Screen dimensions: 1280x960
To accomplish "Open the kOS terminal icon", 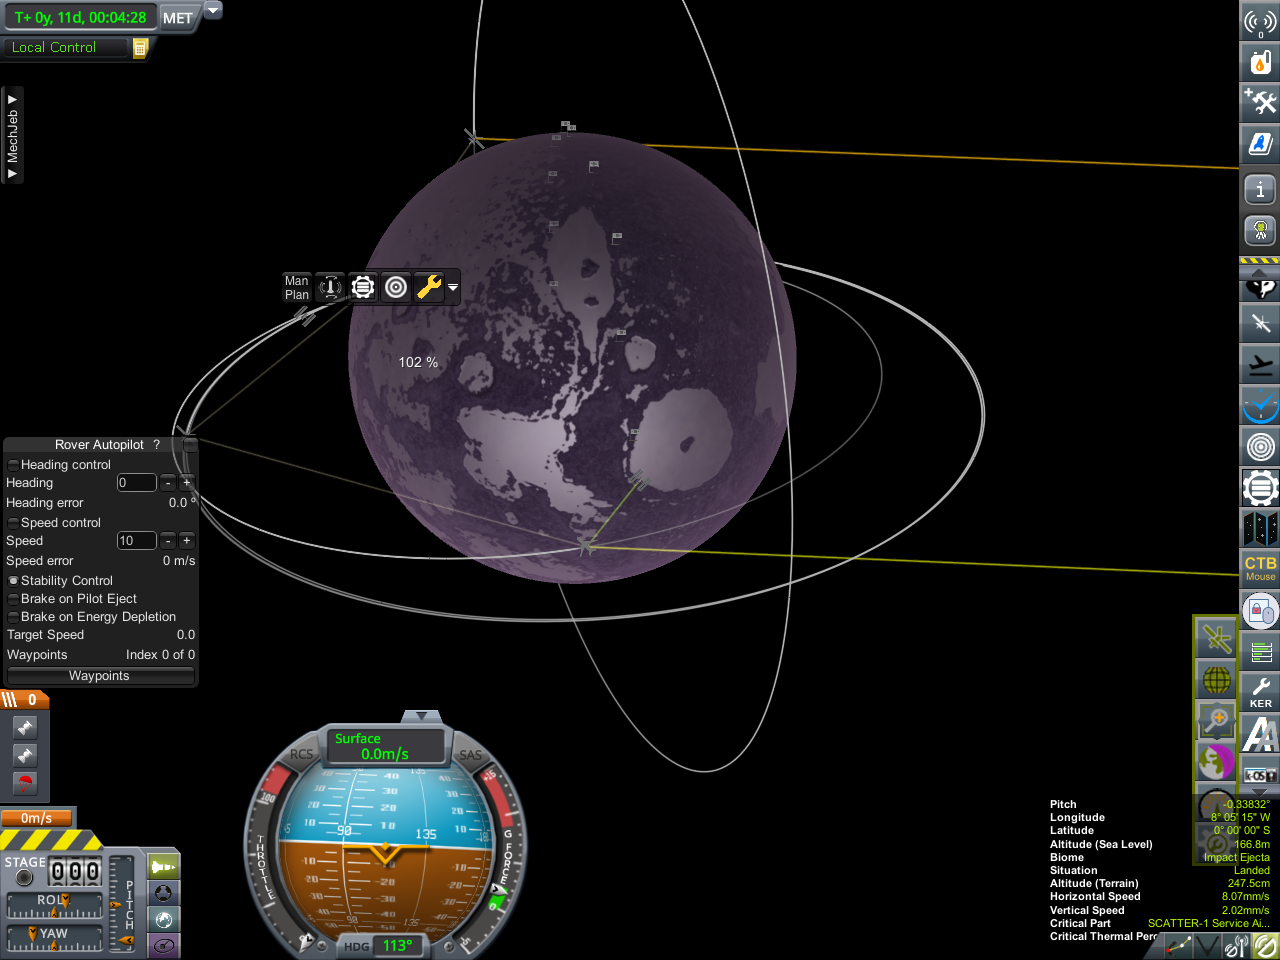I will [1260, 774].
